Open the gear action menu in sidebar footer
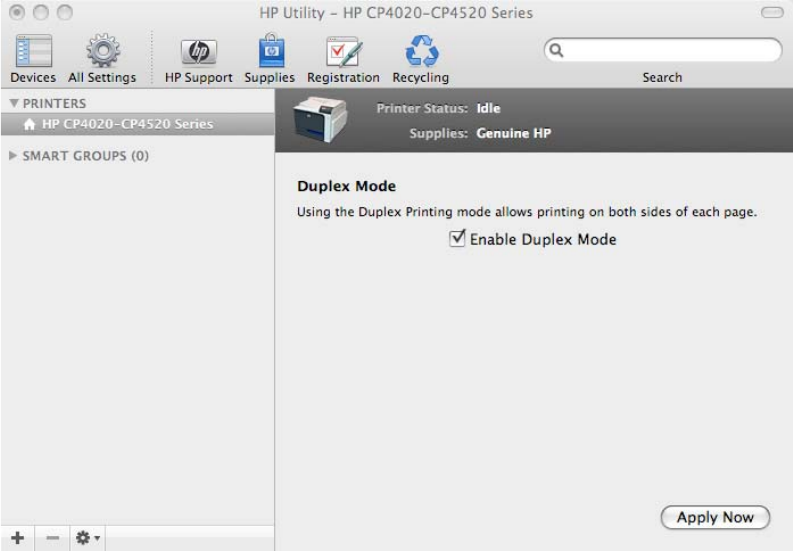 coord(87,537)
